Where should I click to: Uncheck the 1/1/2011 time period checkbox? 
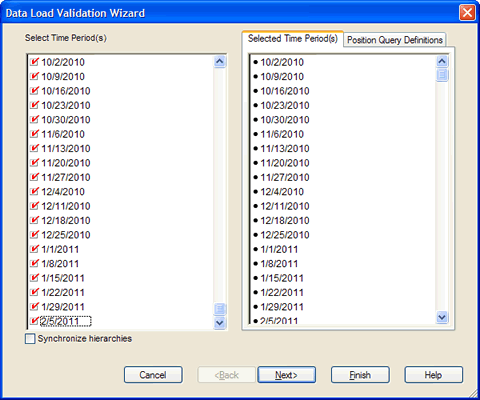[34, 249]
